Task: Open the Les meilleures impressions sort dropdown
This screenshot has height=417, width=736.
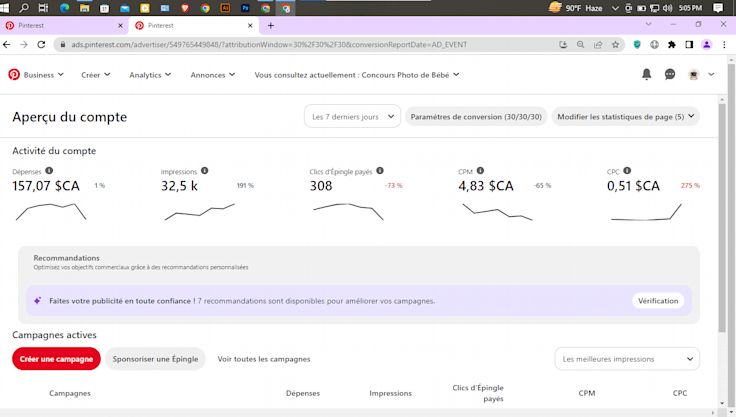Action: [x=627, y=359]
